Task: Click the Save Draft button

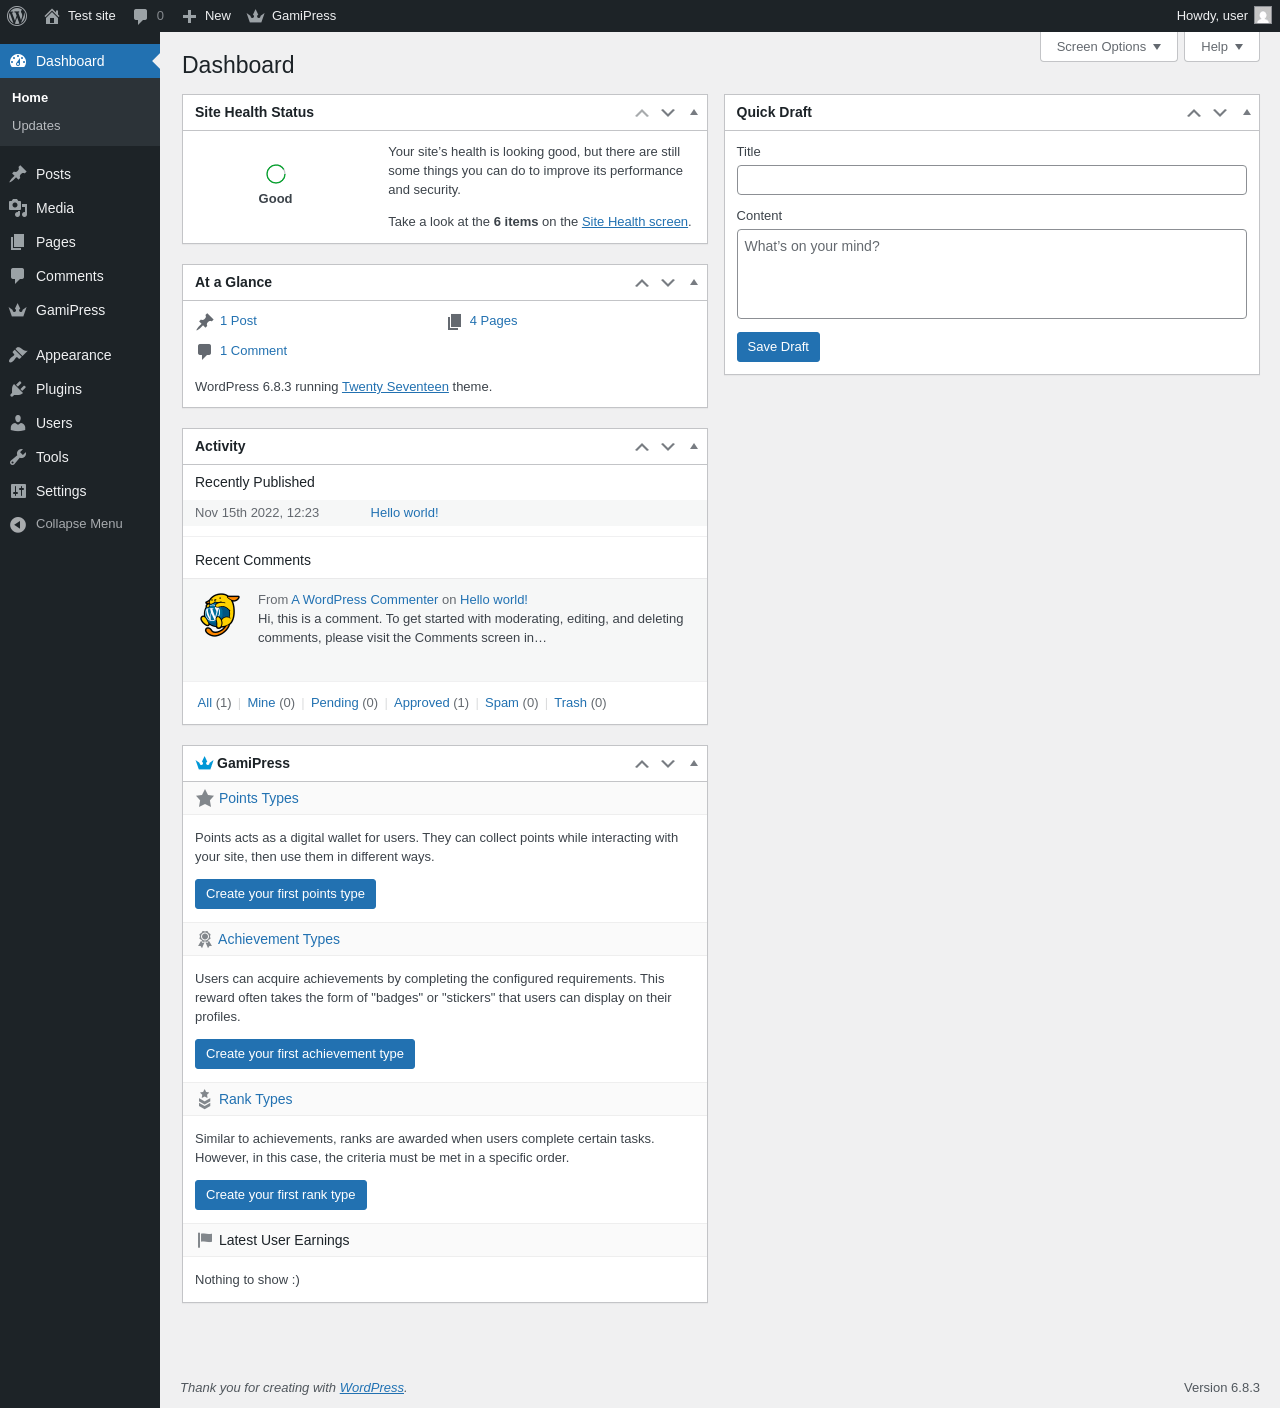Action: (778, 347)
